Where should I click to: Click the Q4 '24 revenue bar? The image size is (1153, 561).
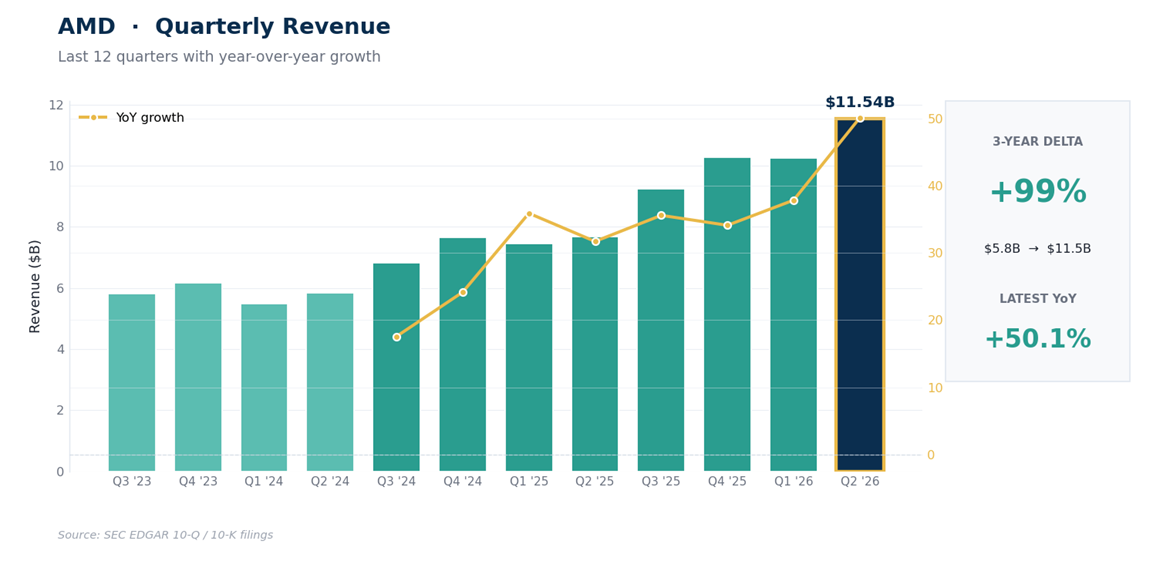tap(463, 354)
